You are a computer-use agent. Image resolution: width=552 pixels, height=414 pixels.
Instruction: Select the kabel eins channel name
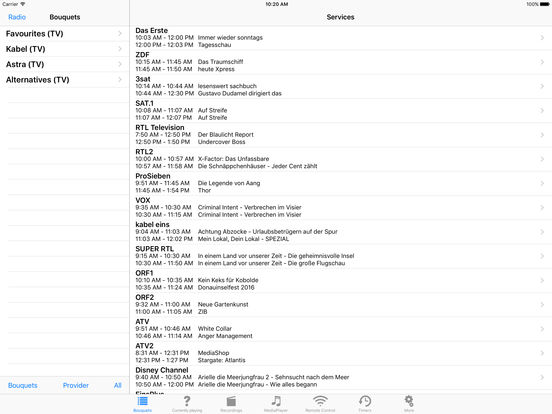[x=152, y=225]
